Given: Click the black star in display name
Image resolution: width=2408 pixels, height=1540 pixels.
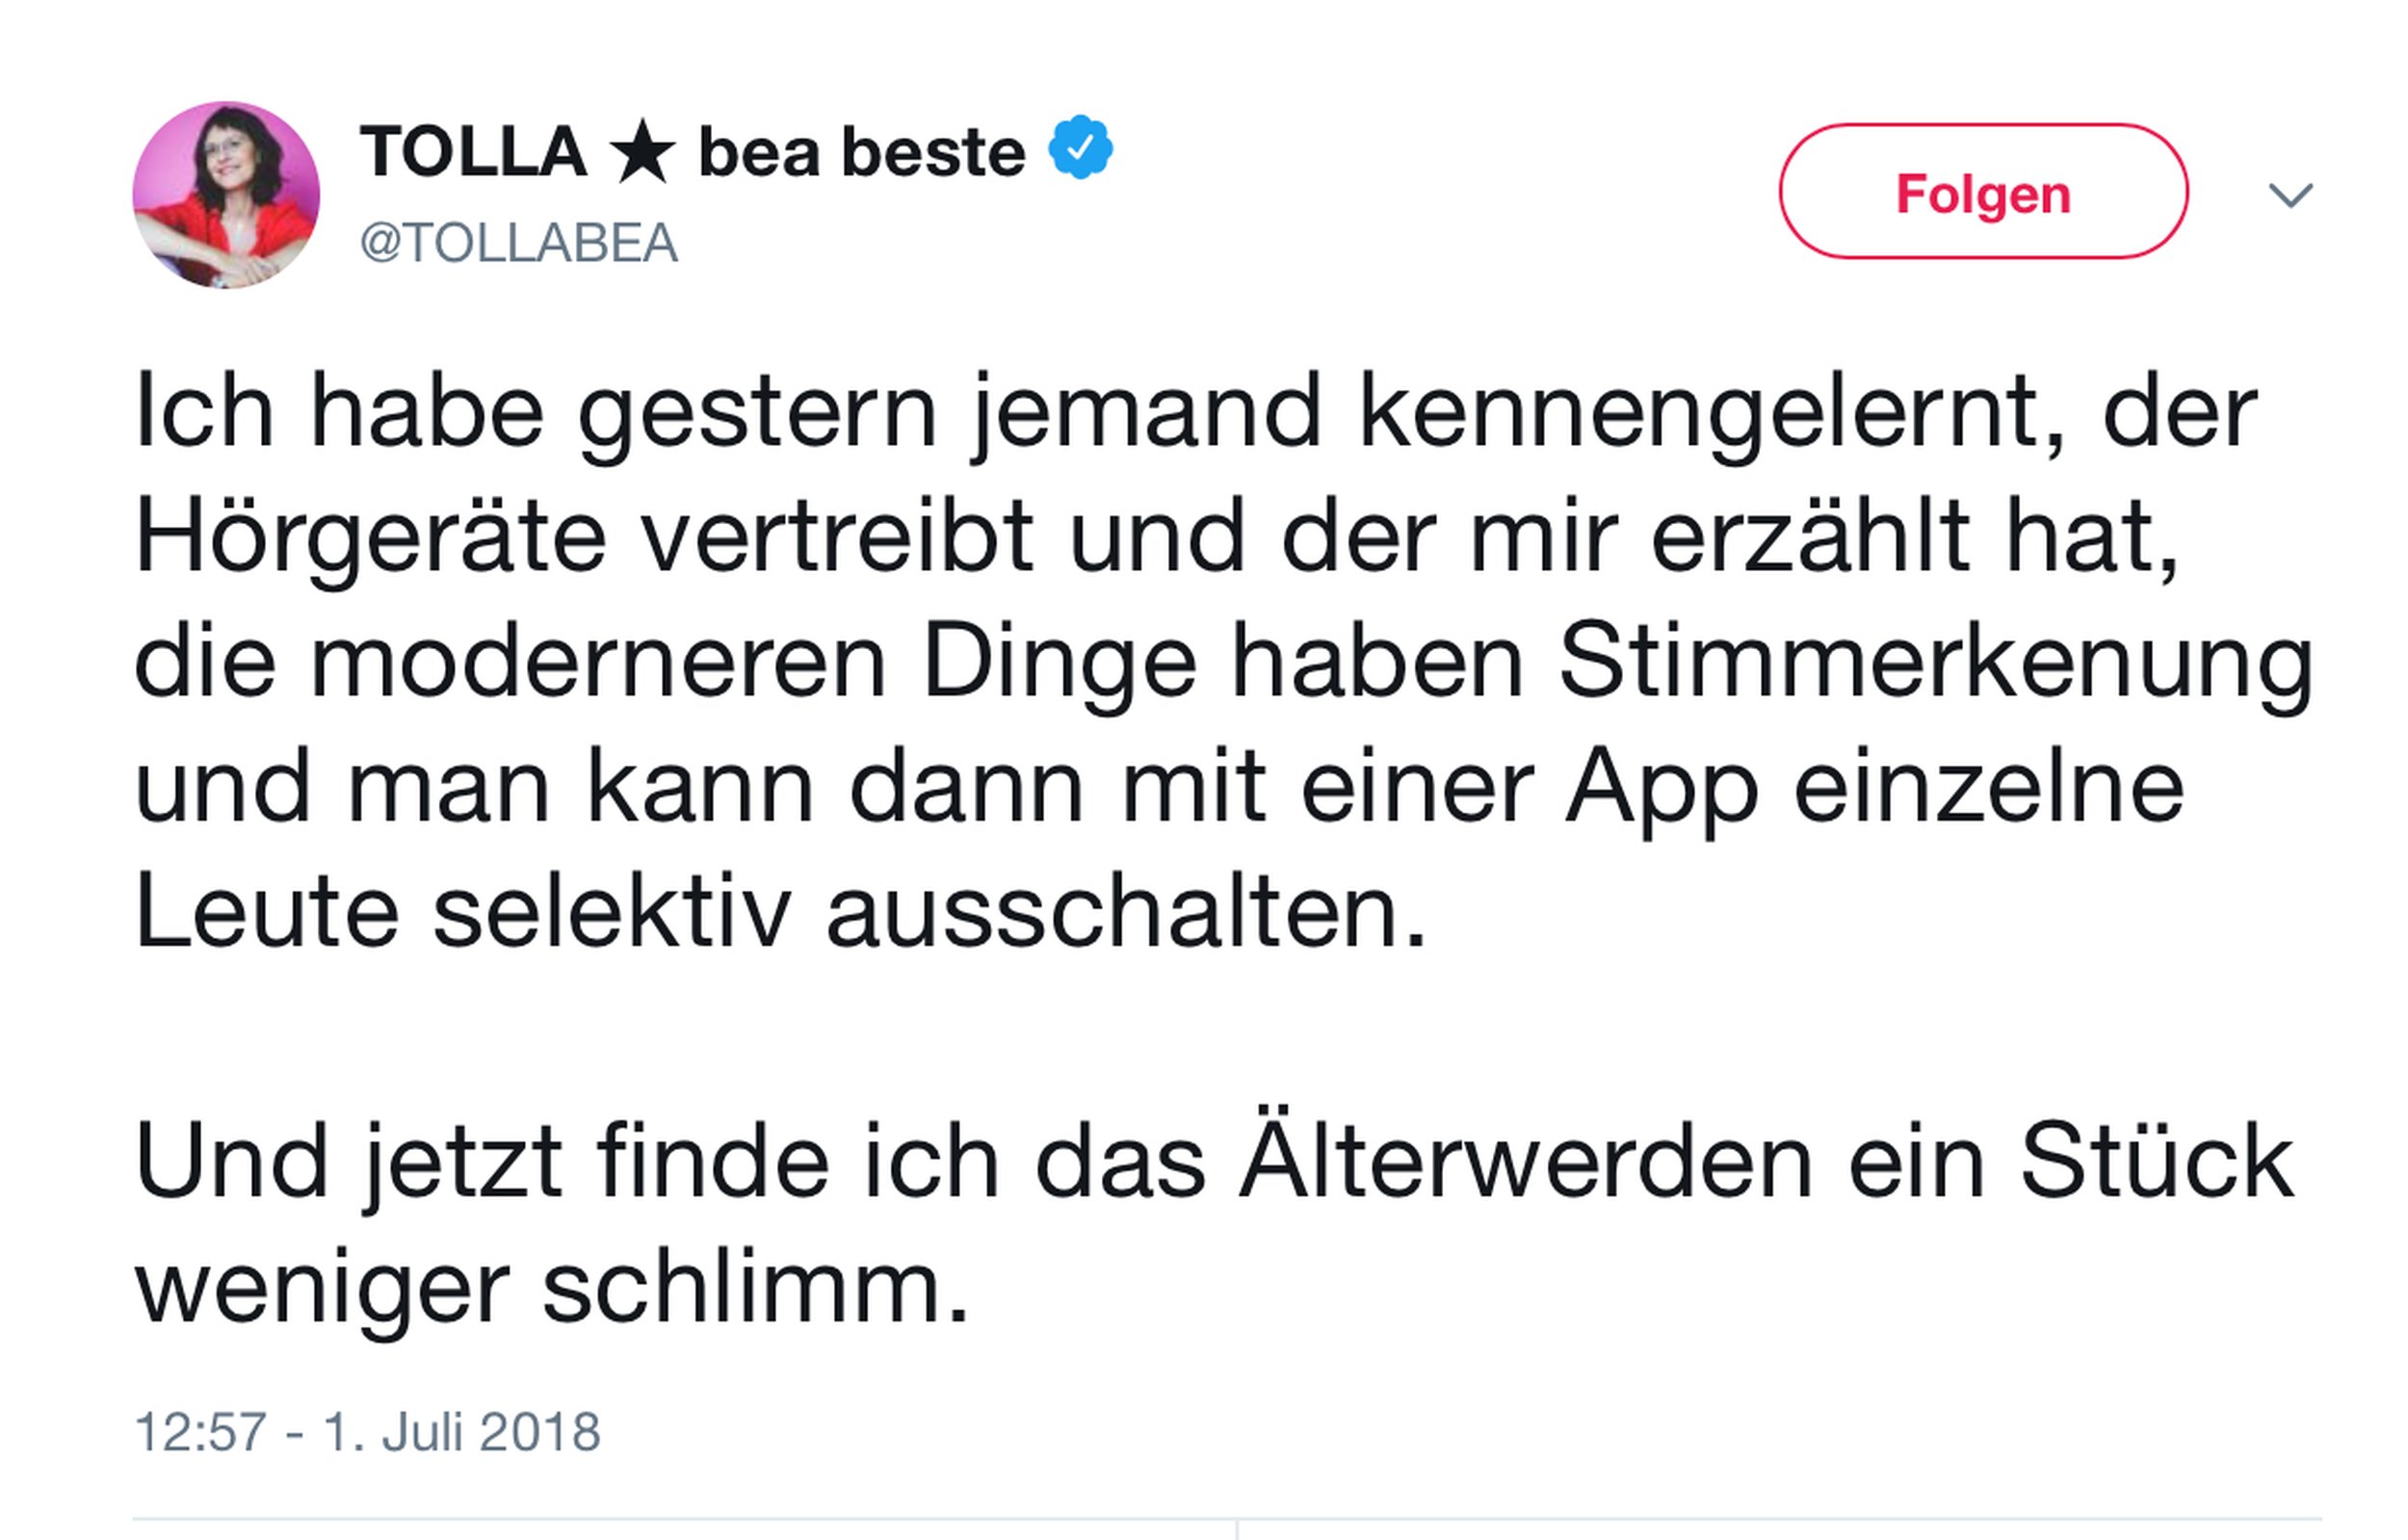Looking at the screenshot, I should (x=642, y=153).
